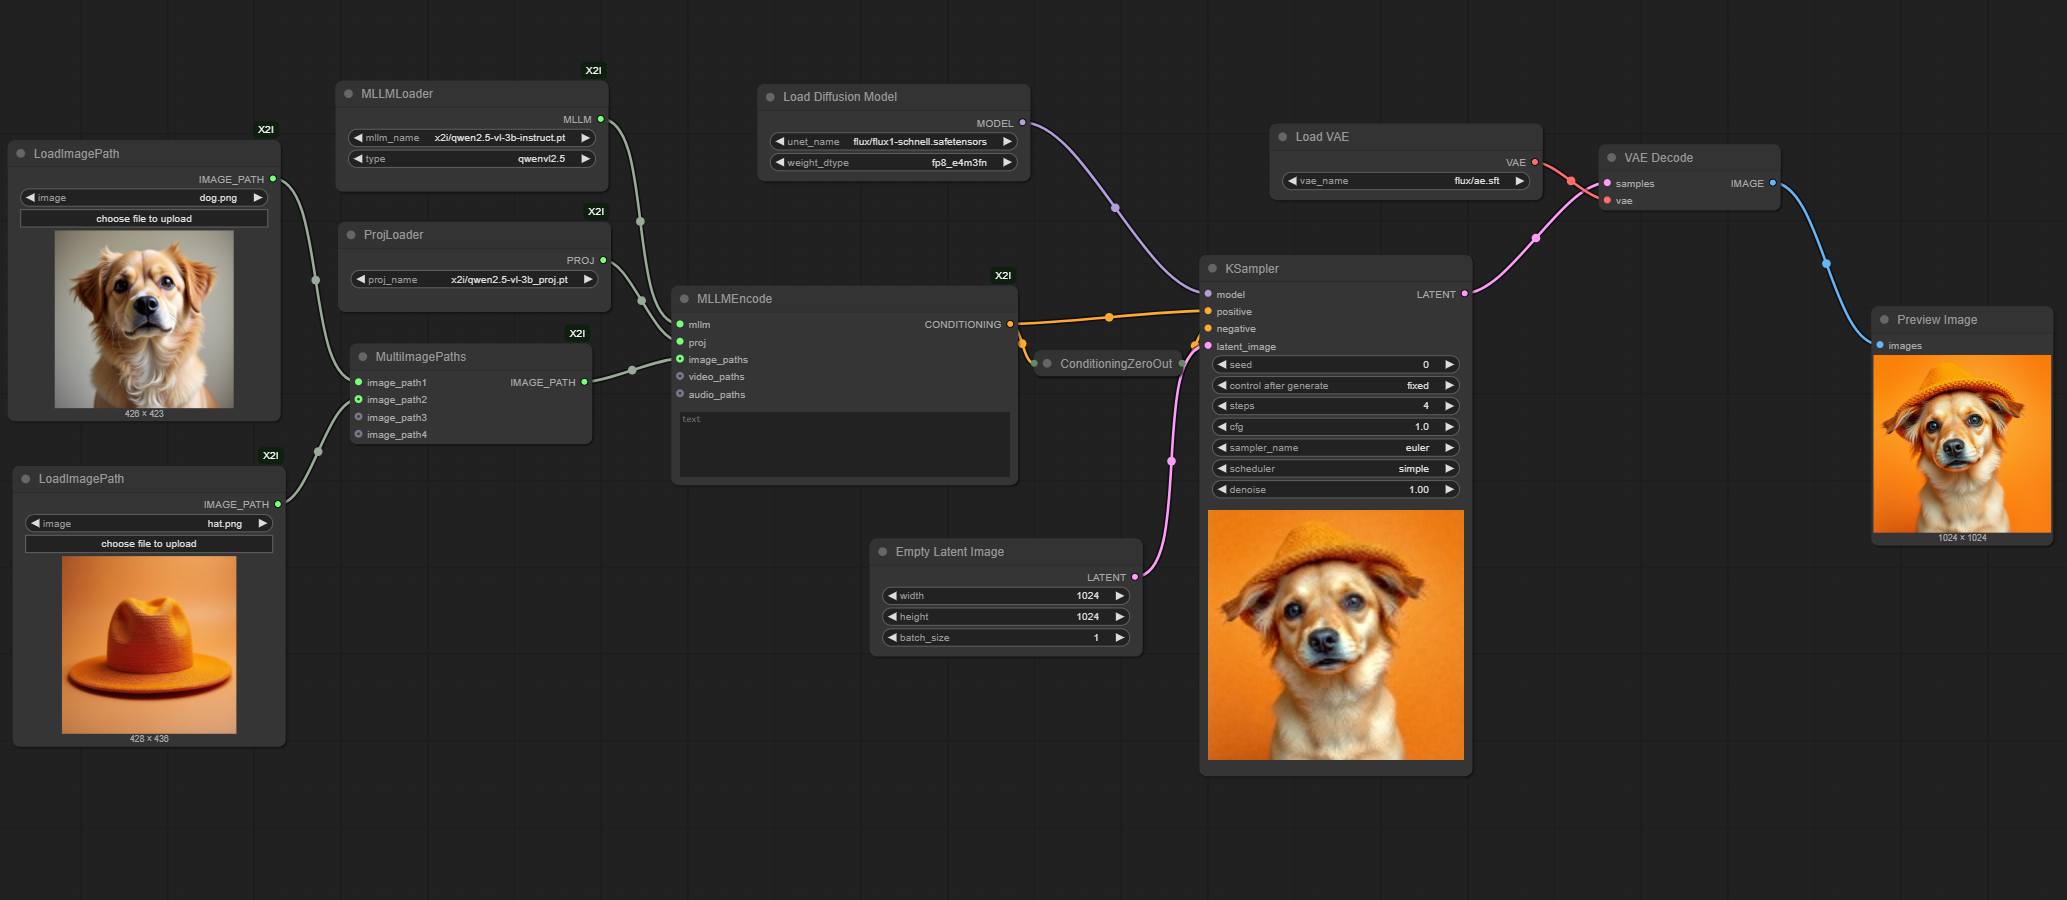Click the text prompt field in MLLMEncode
This screenshot has height=900, width=2067.
844,443
